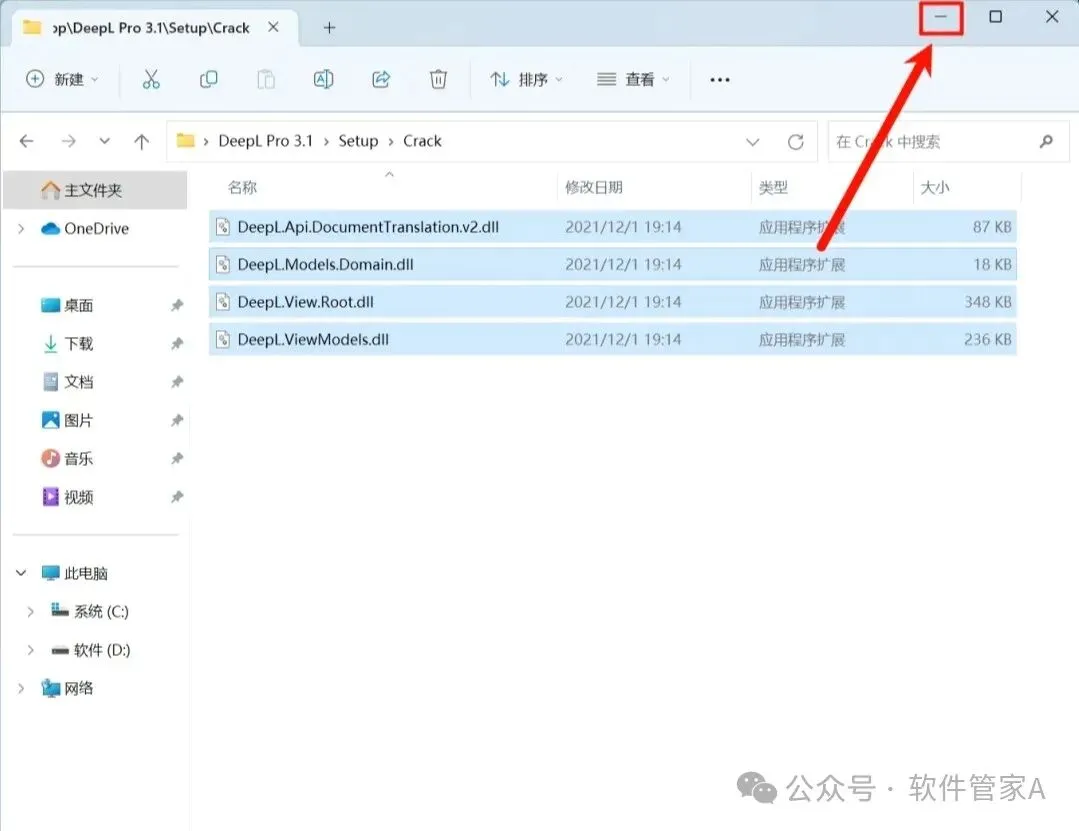Click the search box for Crack folder
The image size is (1079, 831).
948,142
